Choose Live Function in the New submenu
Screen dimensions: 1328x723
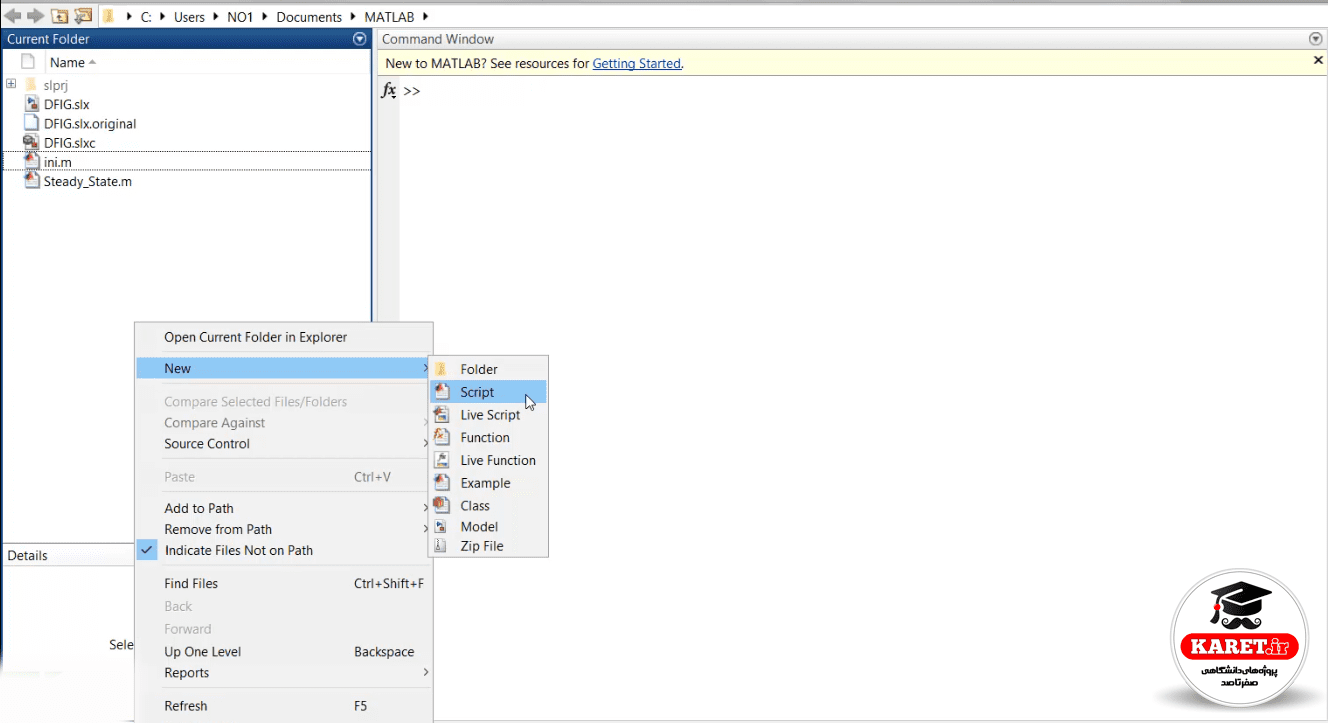coord(488,460)
